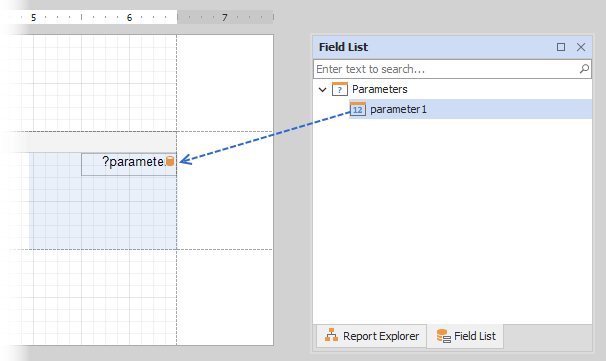Click the Field List panel title

pyautogui.click(x=343, y=47)
